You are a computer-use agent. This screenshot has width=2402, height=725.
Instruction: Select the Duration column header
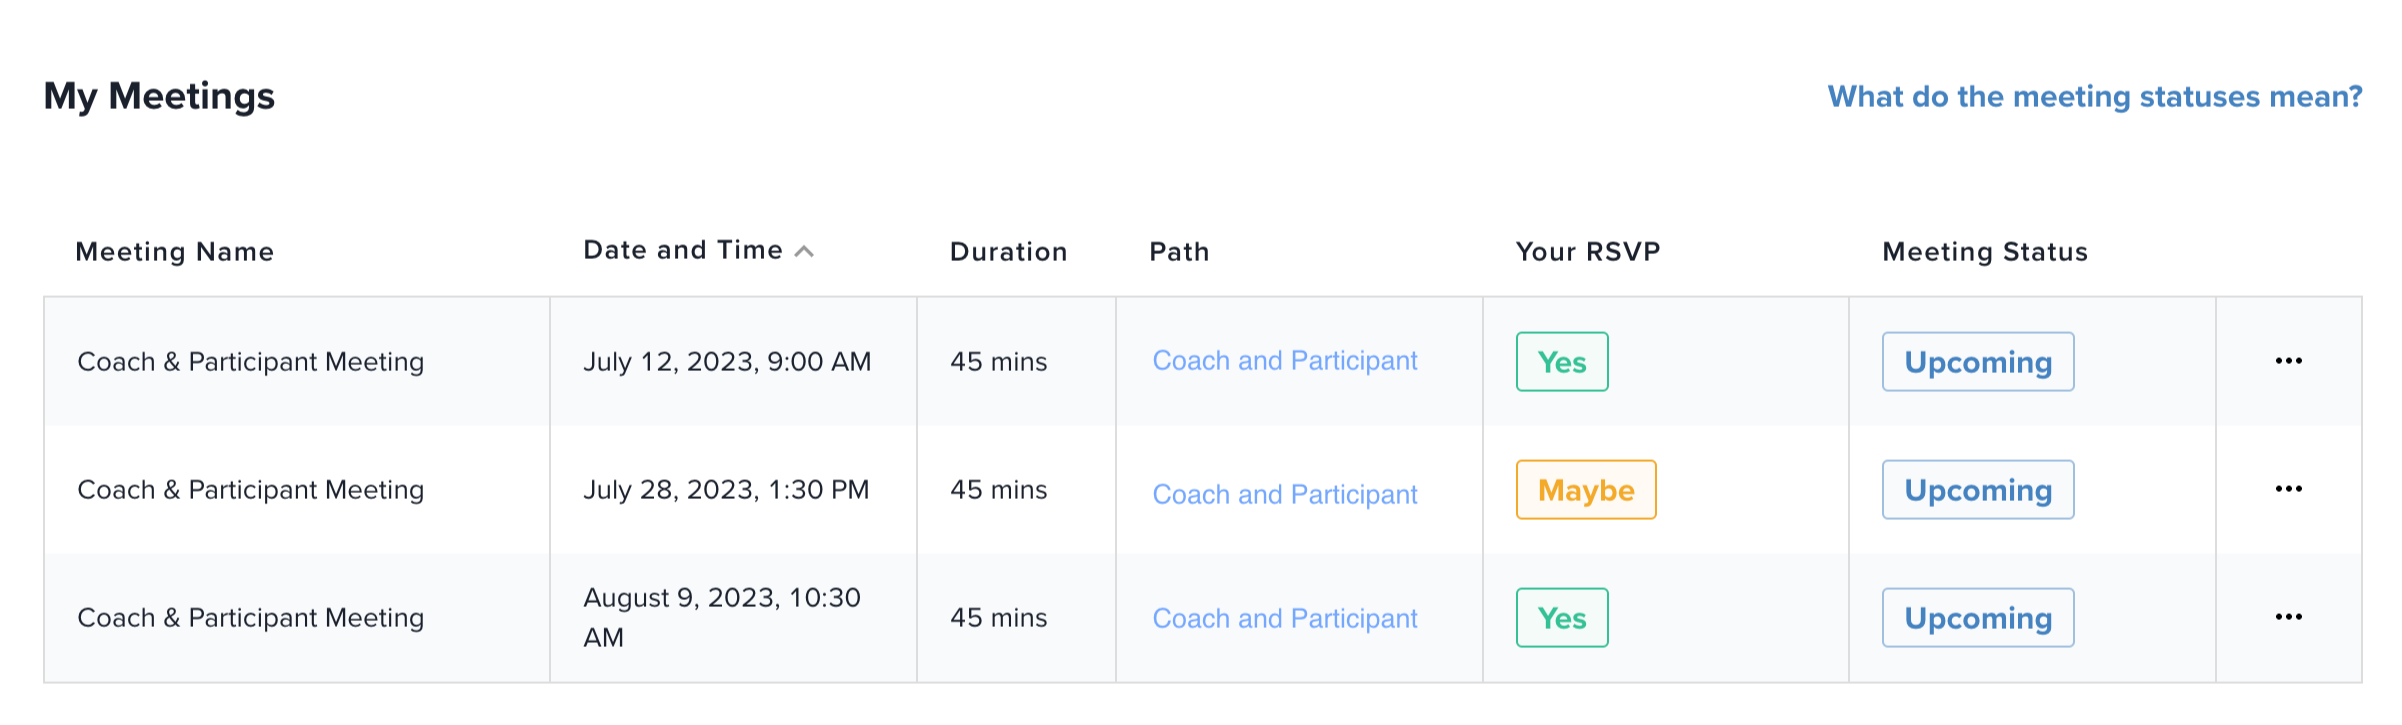pyautogui.click(x=1009, y=252)
